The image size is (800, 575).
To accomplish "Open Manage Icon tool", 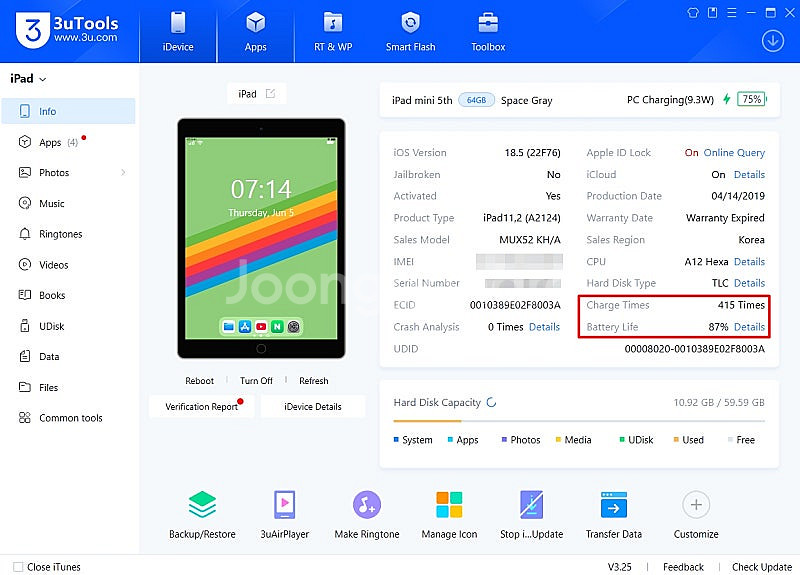I will pos(449,514).
